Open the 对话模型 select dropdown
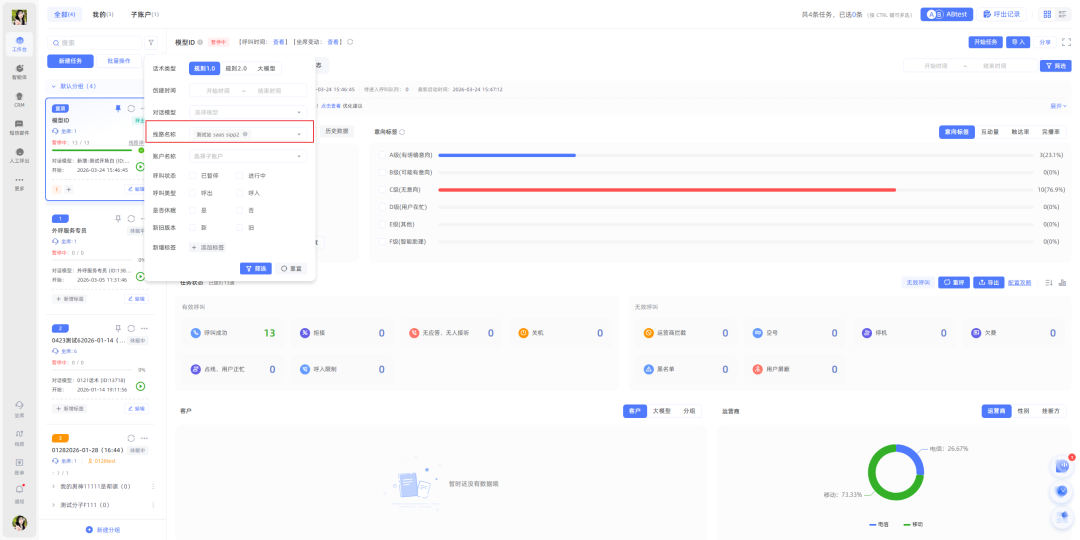The width and height of the screenshot is (1080, 540). coord(247,112)
